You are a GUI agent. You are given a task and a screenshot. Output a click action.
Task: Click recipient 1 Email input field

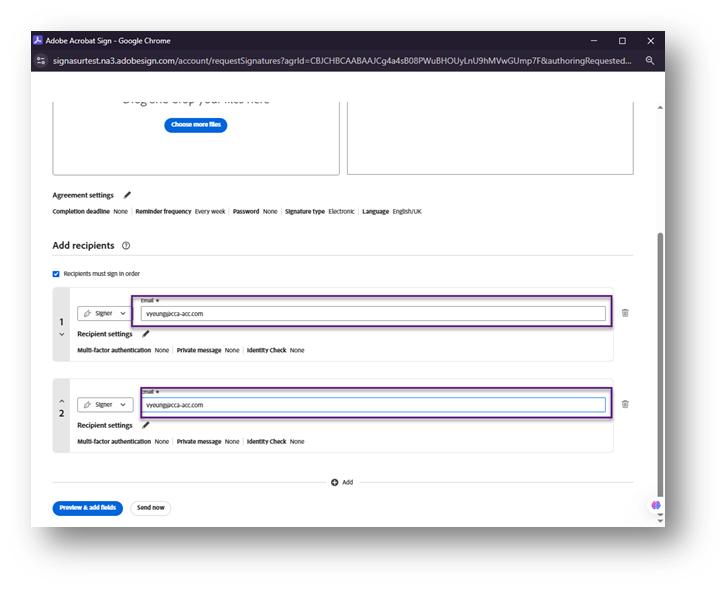click(x=374, y=313)
